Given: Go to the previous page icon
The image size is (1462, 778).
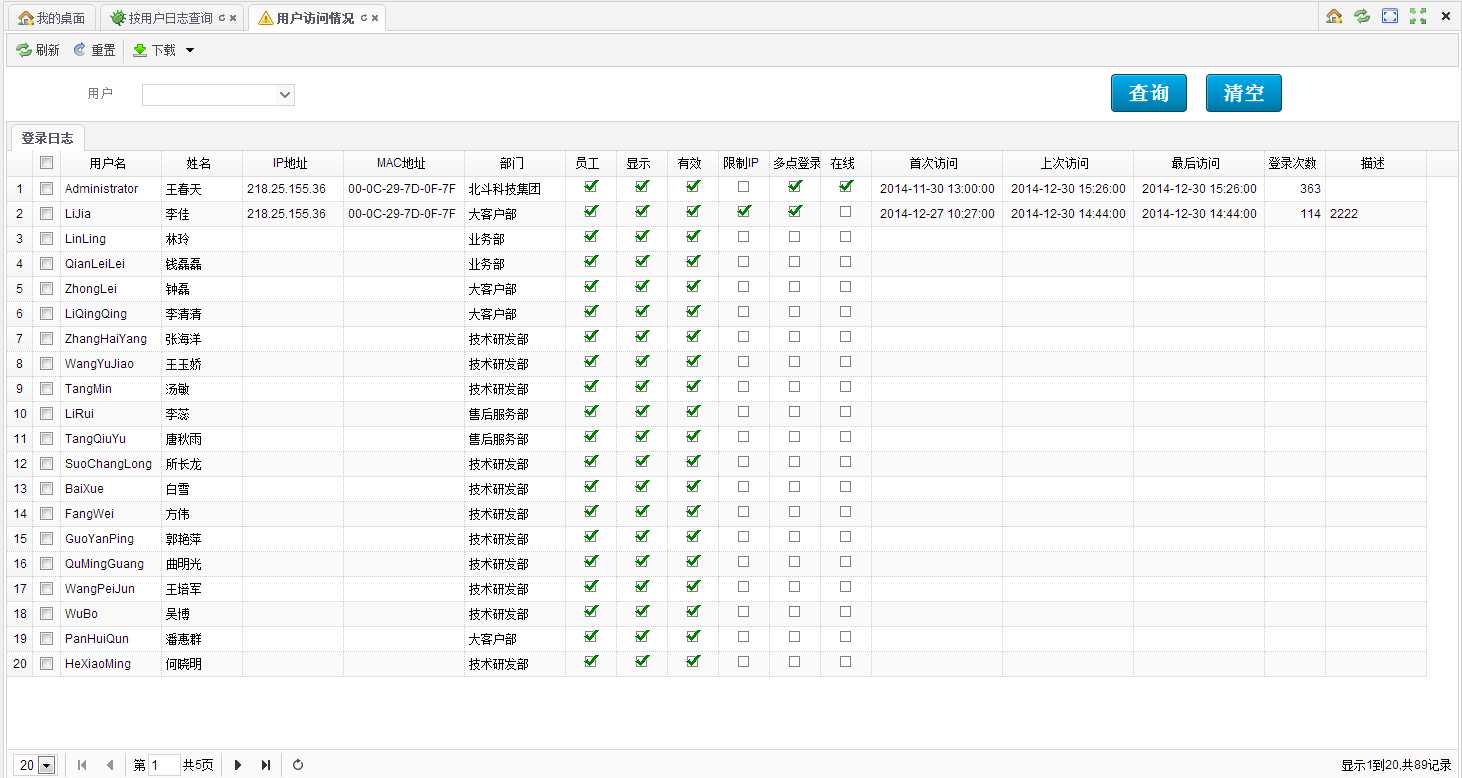Looking at the screenshot, I should point(110,765).
